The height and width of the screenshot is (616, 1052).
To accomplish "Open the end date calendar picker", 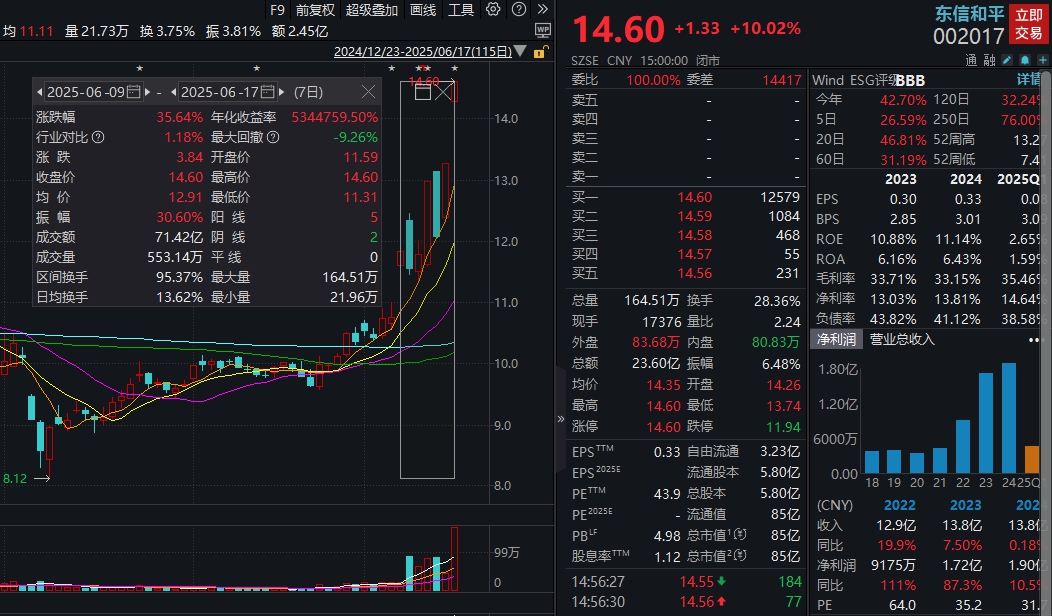I will point(268,92).
